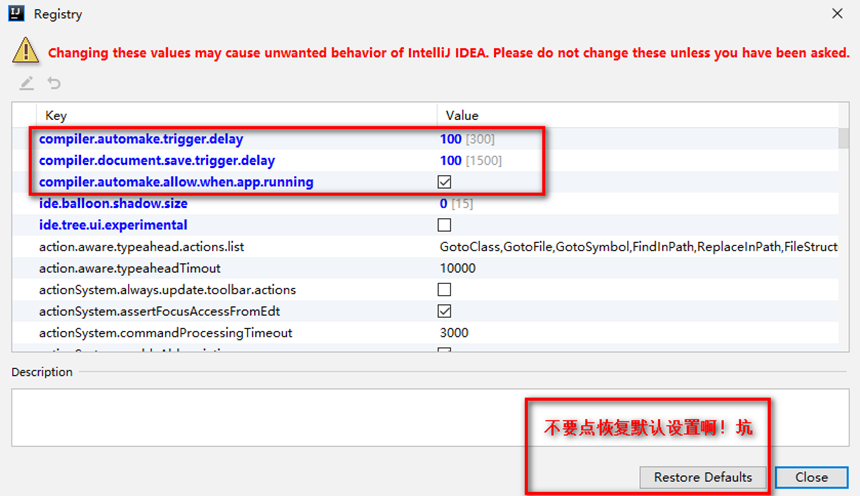Click the Close button

pyautogui.click(x=811, y=477)
